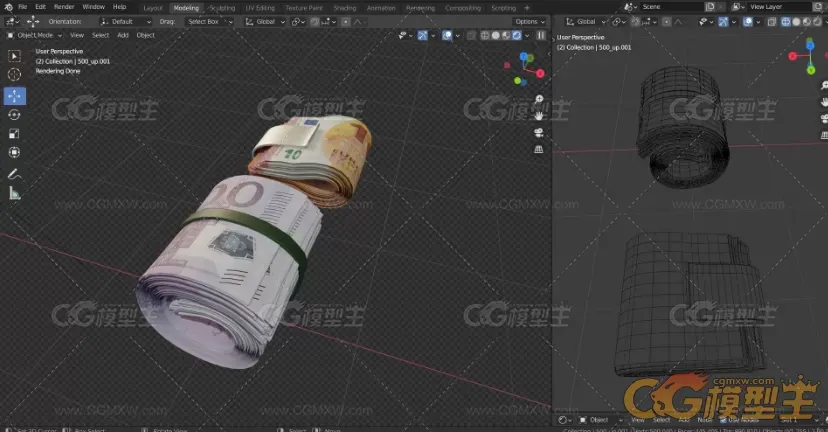The width and height of the screenshot is (828, 432).
Task: Open the left viewport Global orientation dropdown
Action: click(x=265, y=22)
